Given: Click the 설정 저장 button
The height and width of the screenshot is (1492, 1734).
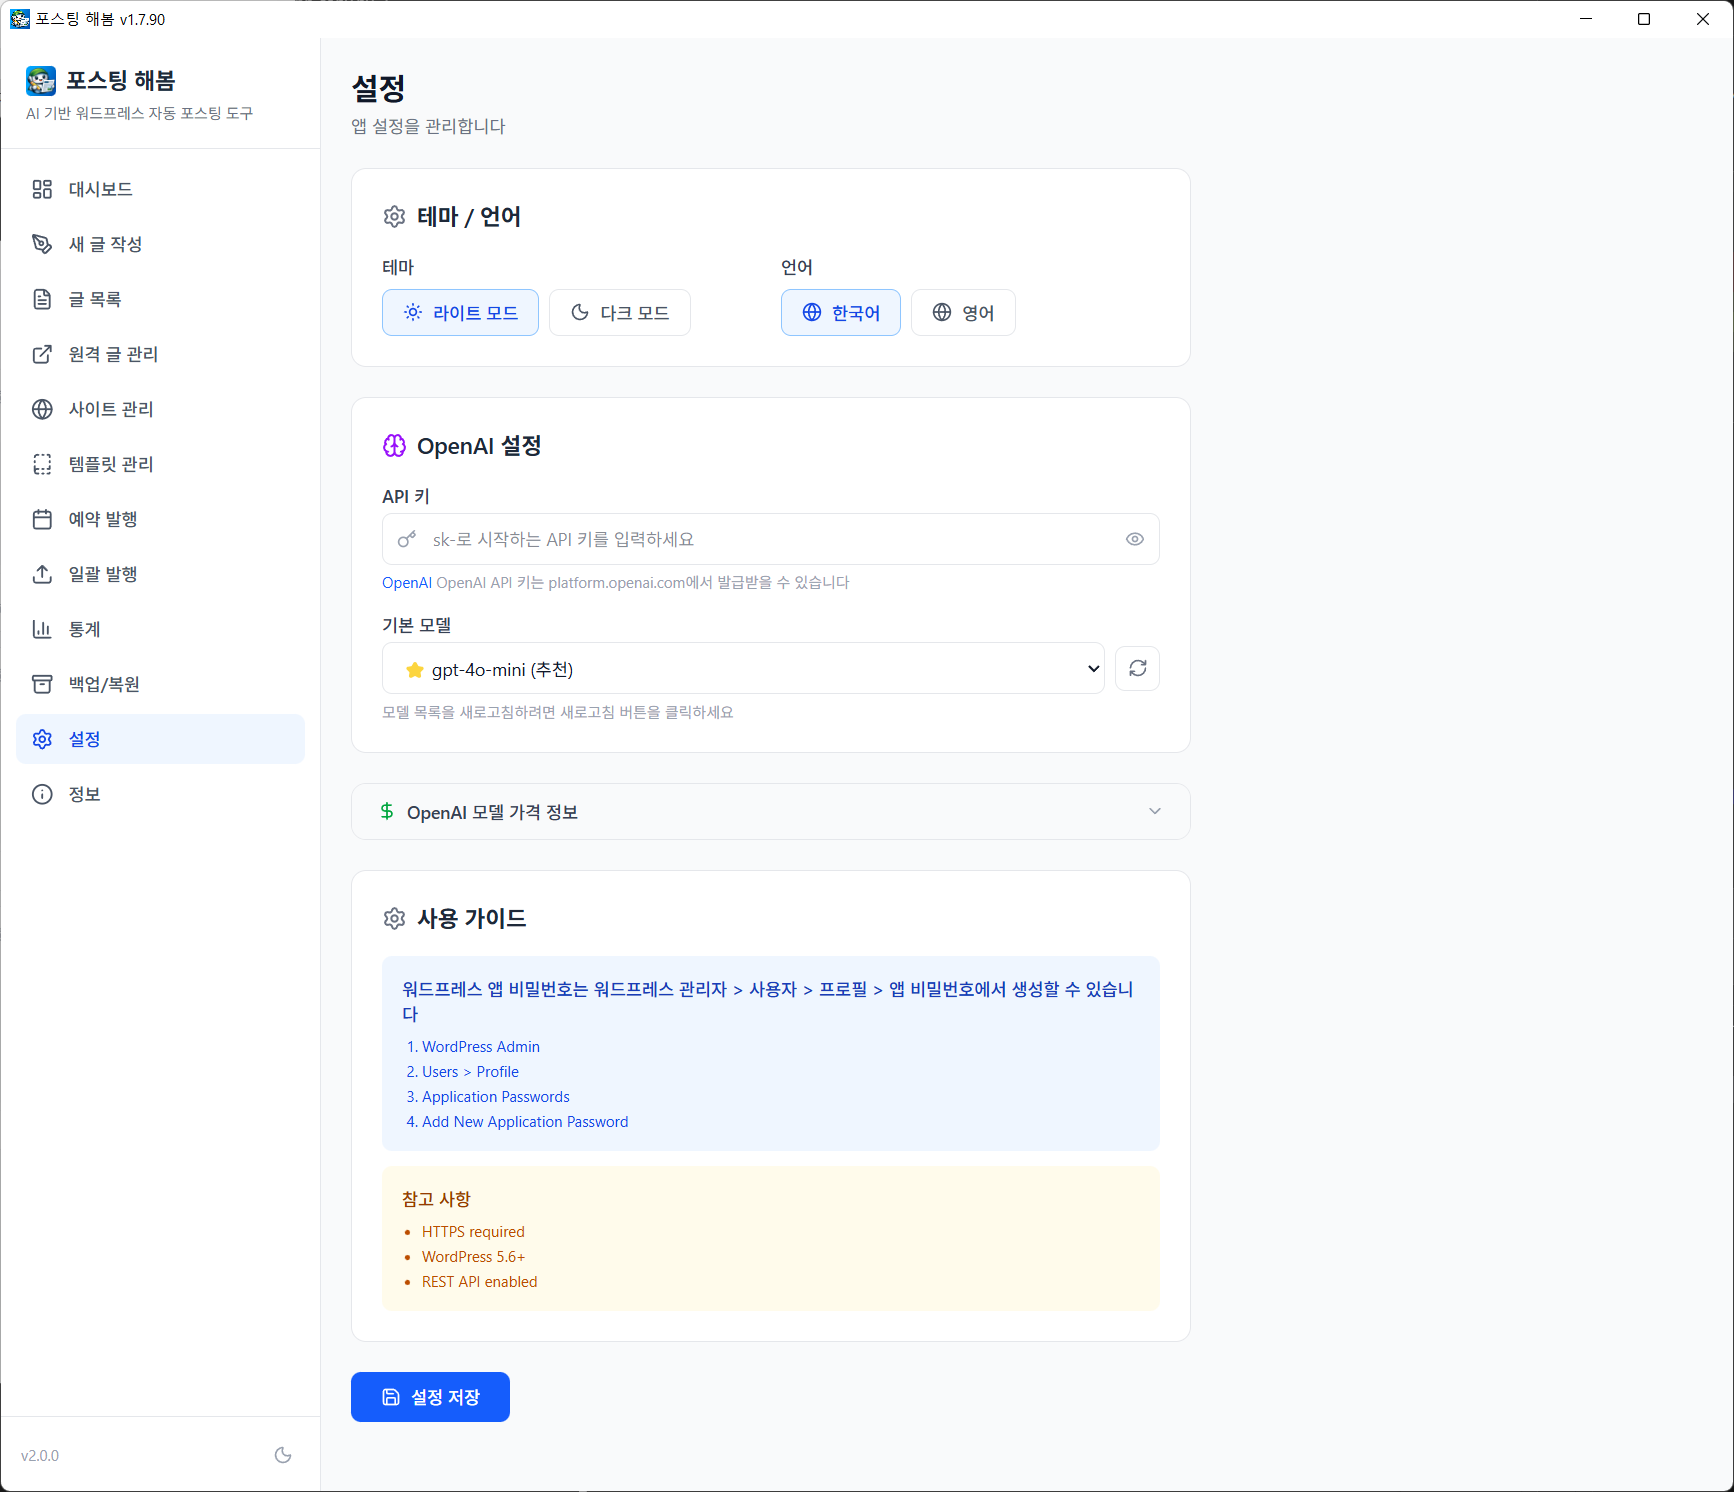Looking at the screenshot, I should (x=430, y=1397).
